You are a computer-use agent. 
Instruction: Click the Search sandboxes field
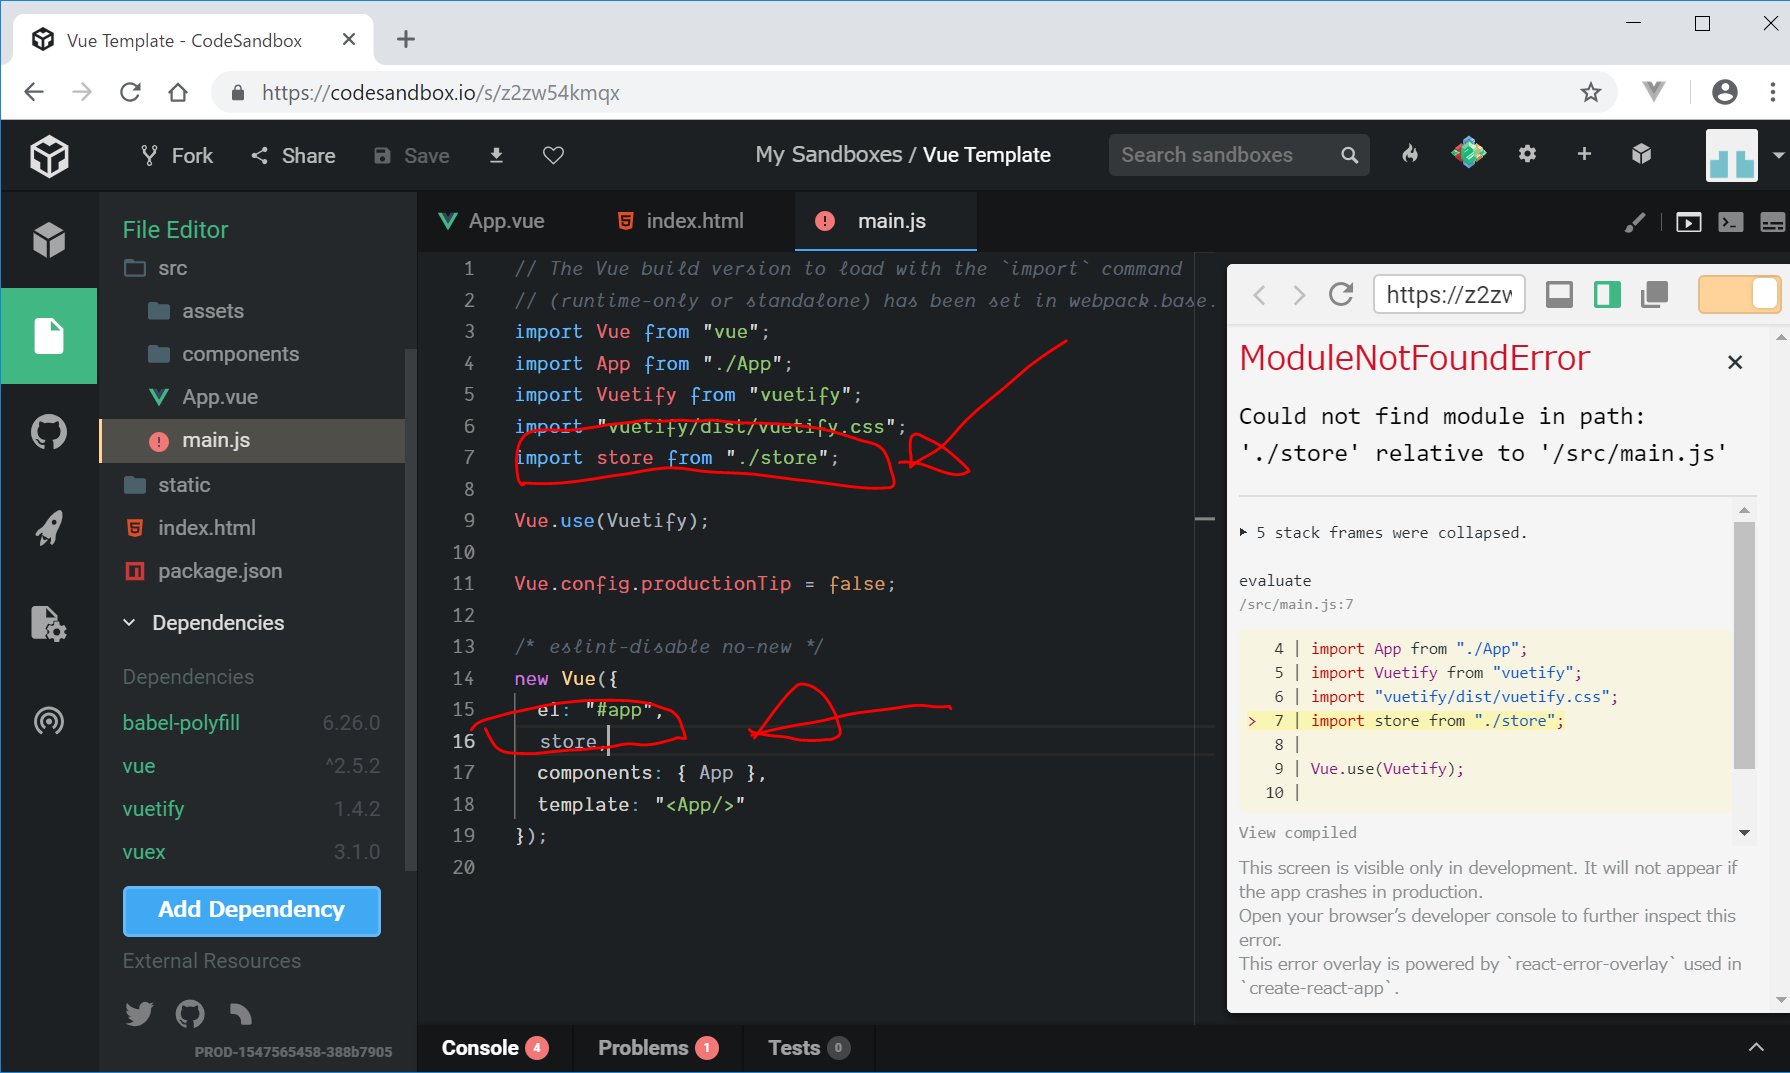click(1225, 155)
